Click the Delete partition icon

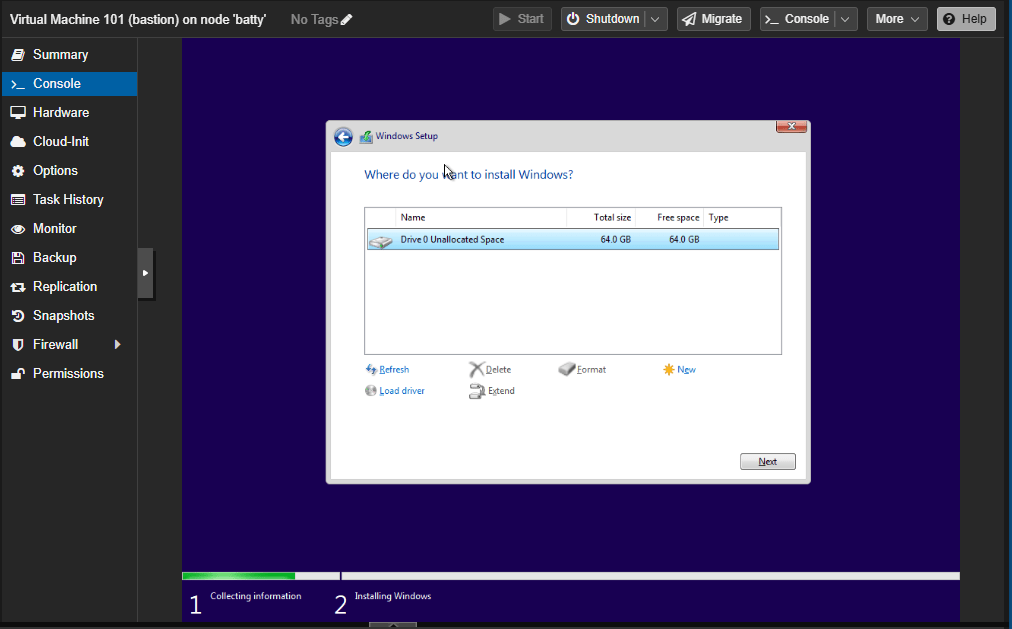477,370
